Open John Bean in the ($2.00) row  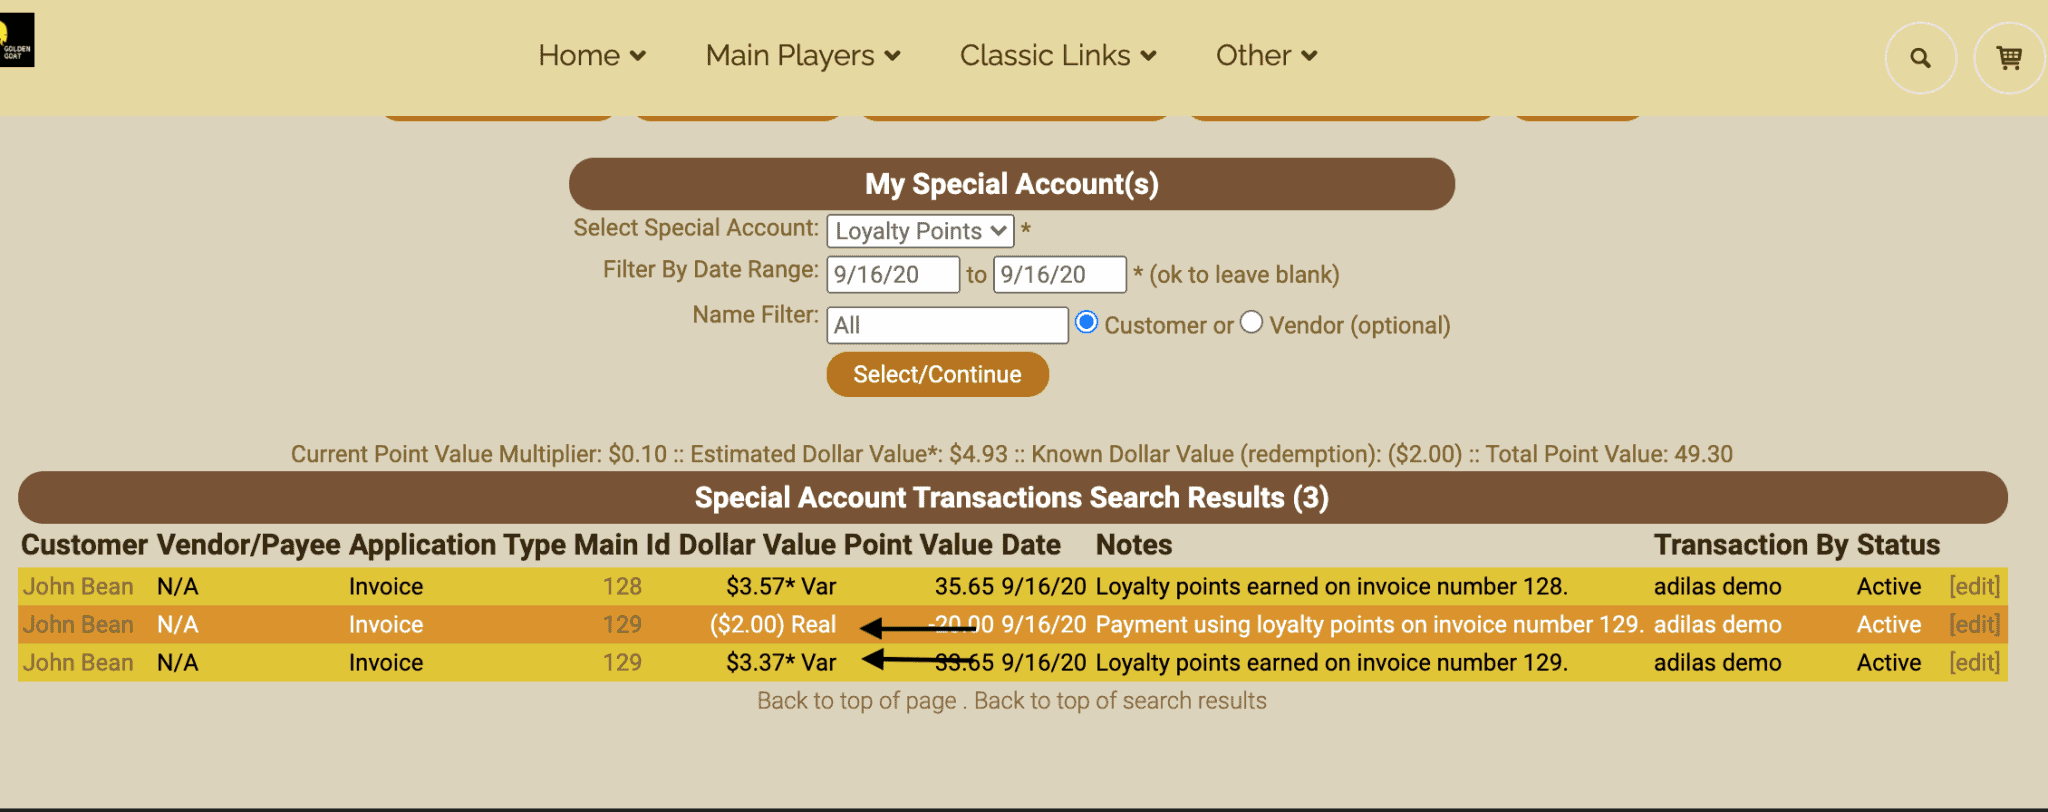[78, 625]
